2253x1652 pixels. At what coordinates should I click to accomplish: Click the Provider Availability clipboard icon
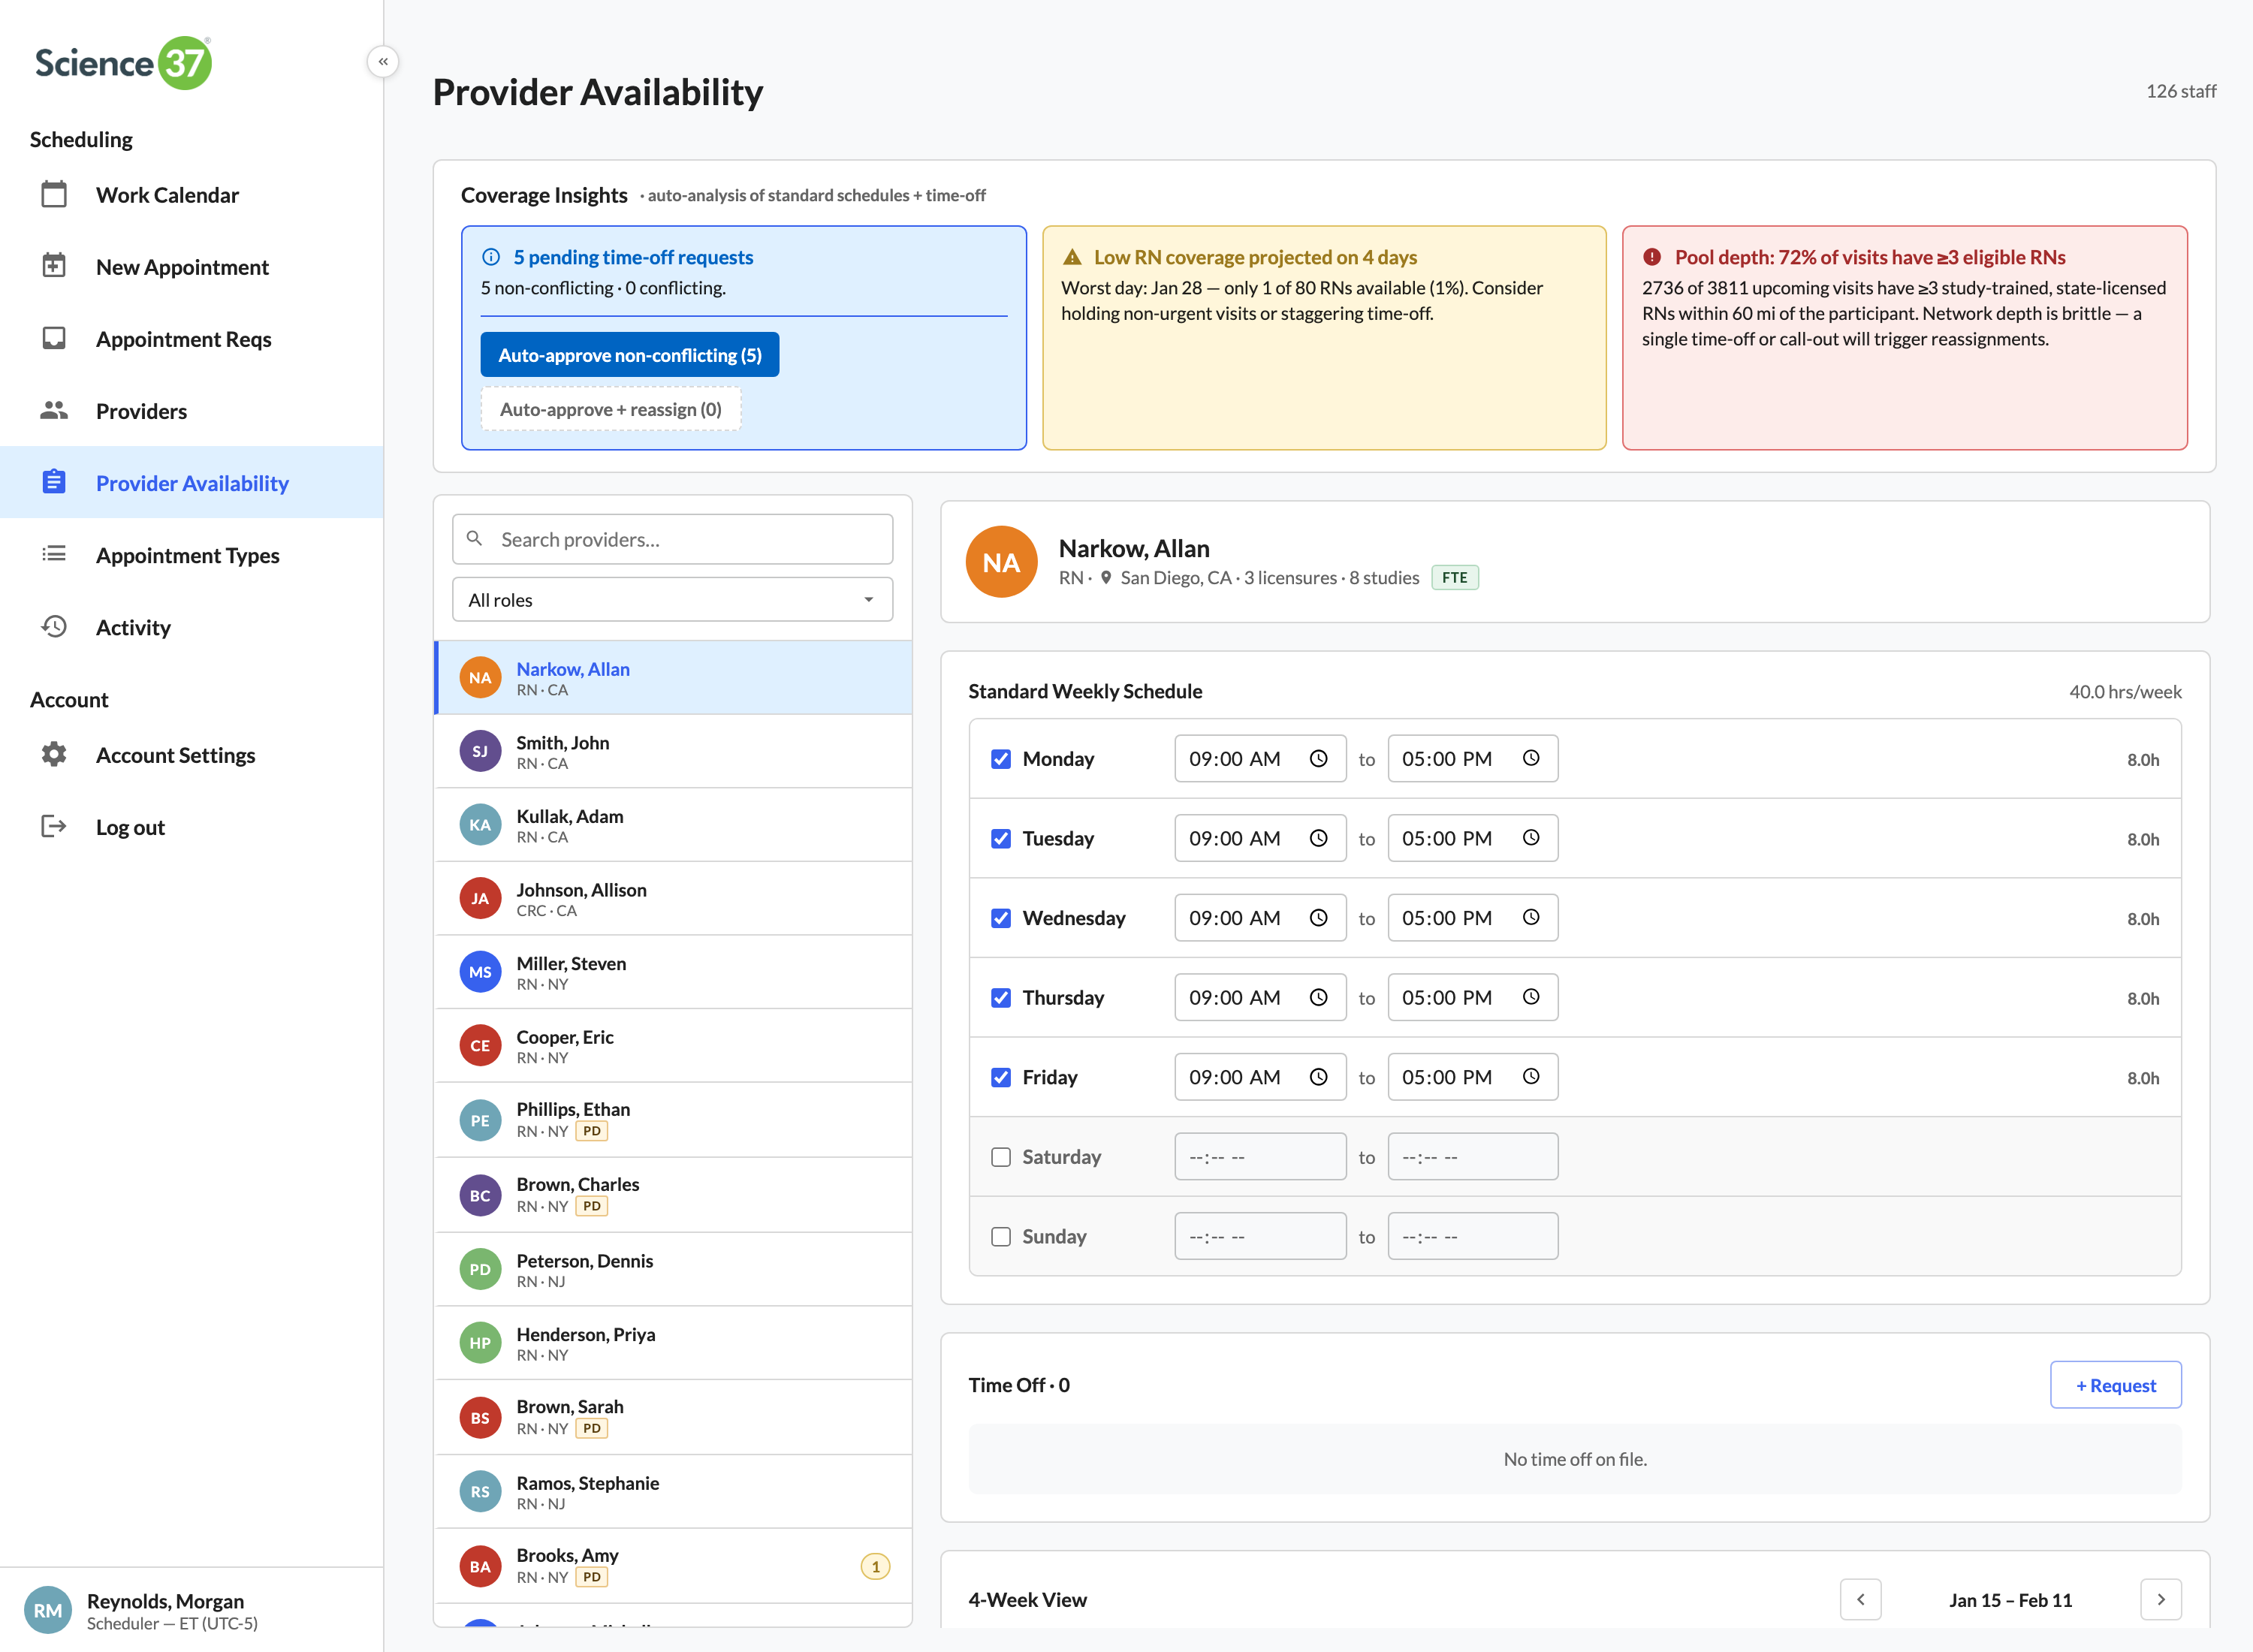click(54, 482)
